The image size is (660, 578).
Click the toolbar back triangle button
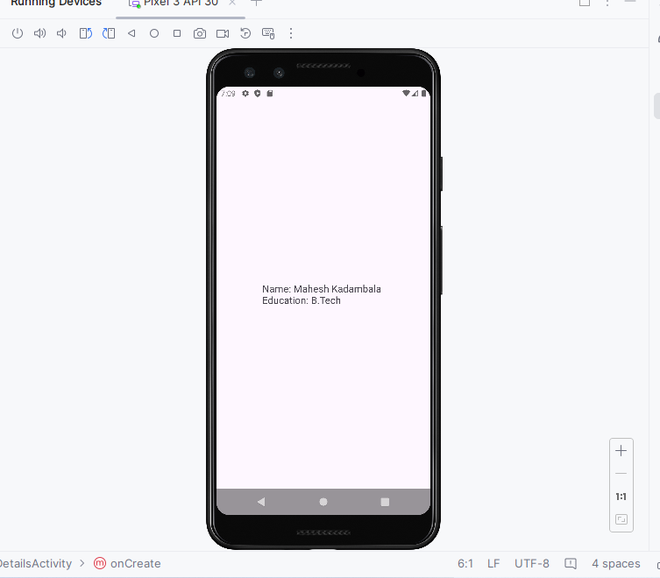[131, 33]
